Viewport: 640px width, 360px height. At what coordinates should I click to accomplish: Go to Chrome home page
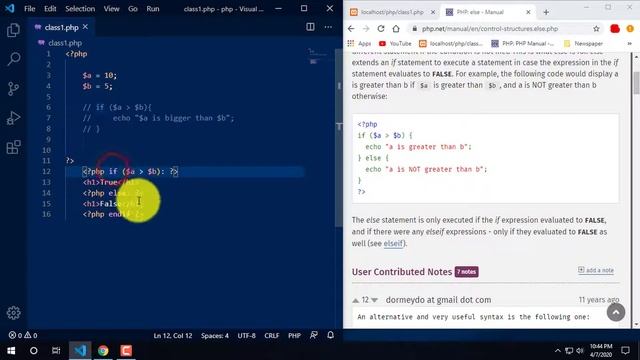click(x=396, y=29)
